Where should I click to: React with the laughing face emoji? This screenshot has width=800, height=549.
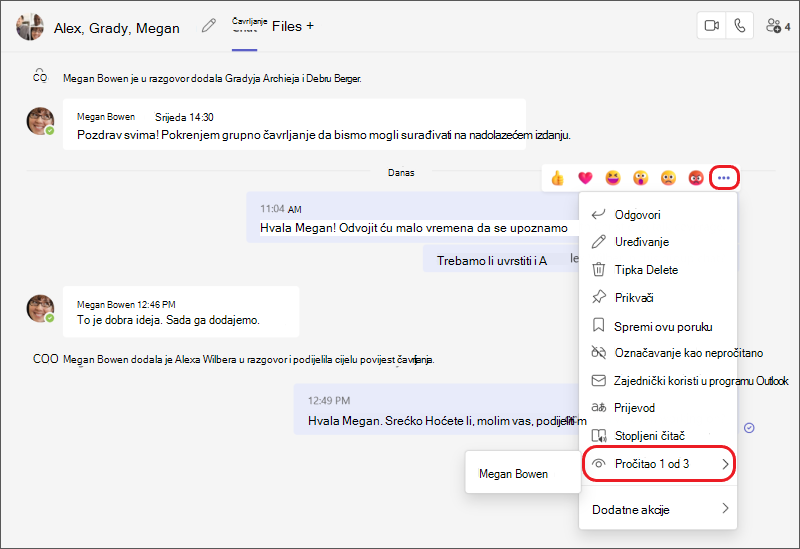pos(613,178)
